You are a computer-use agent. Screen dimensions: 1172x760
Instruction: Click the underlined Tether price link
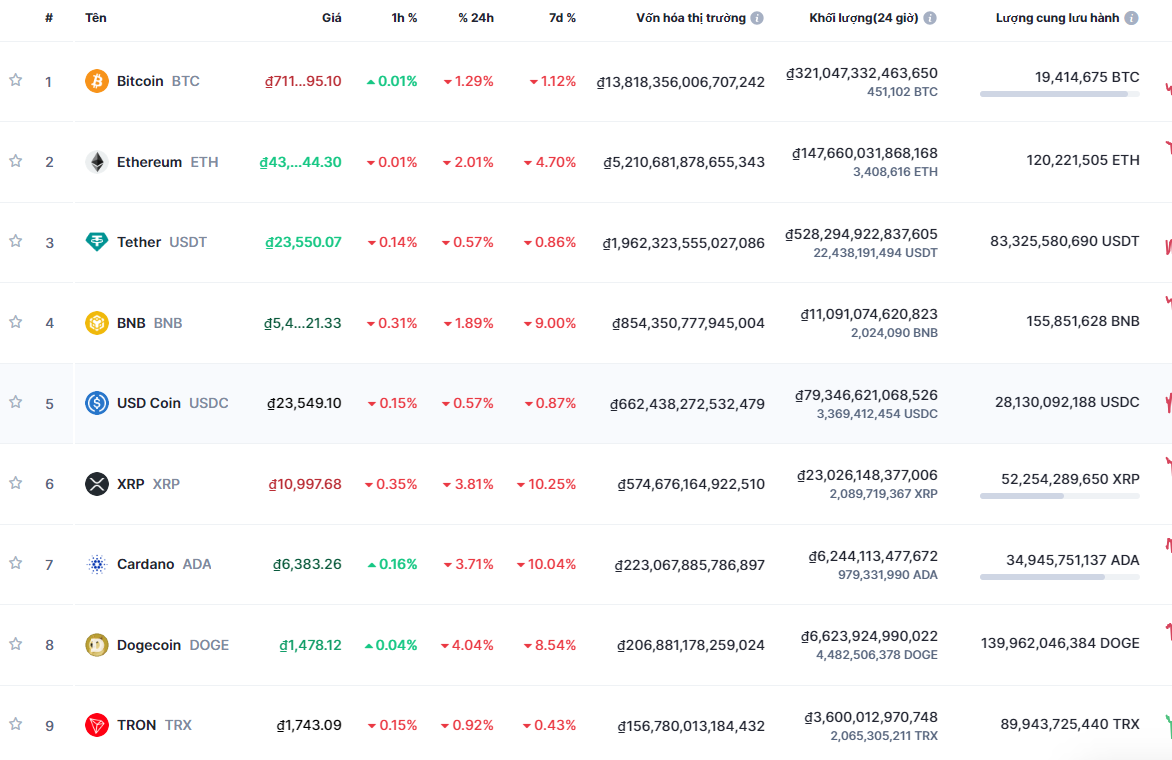pos(303,242)
